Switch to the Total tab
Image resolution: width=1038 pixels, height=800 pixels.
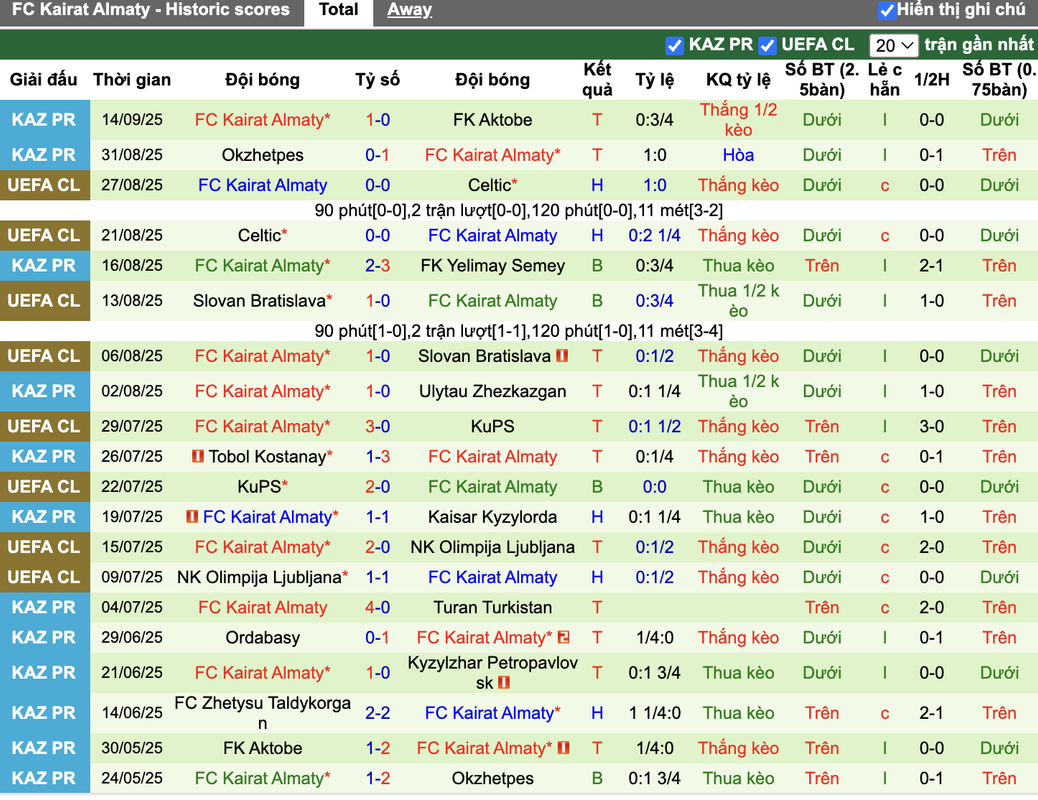[x=338, y=10]
